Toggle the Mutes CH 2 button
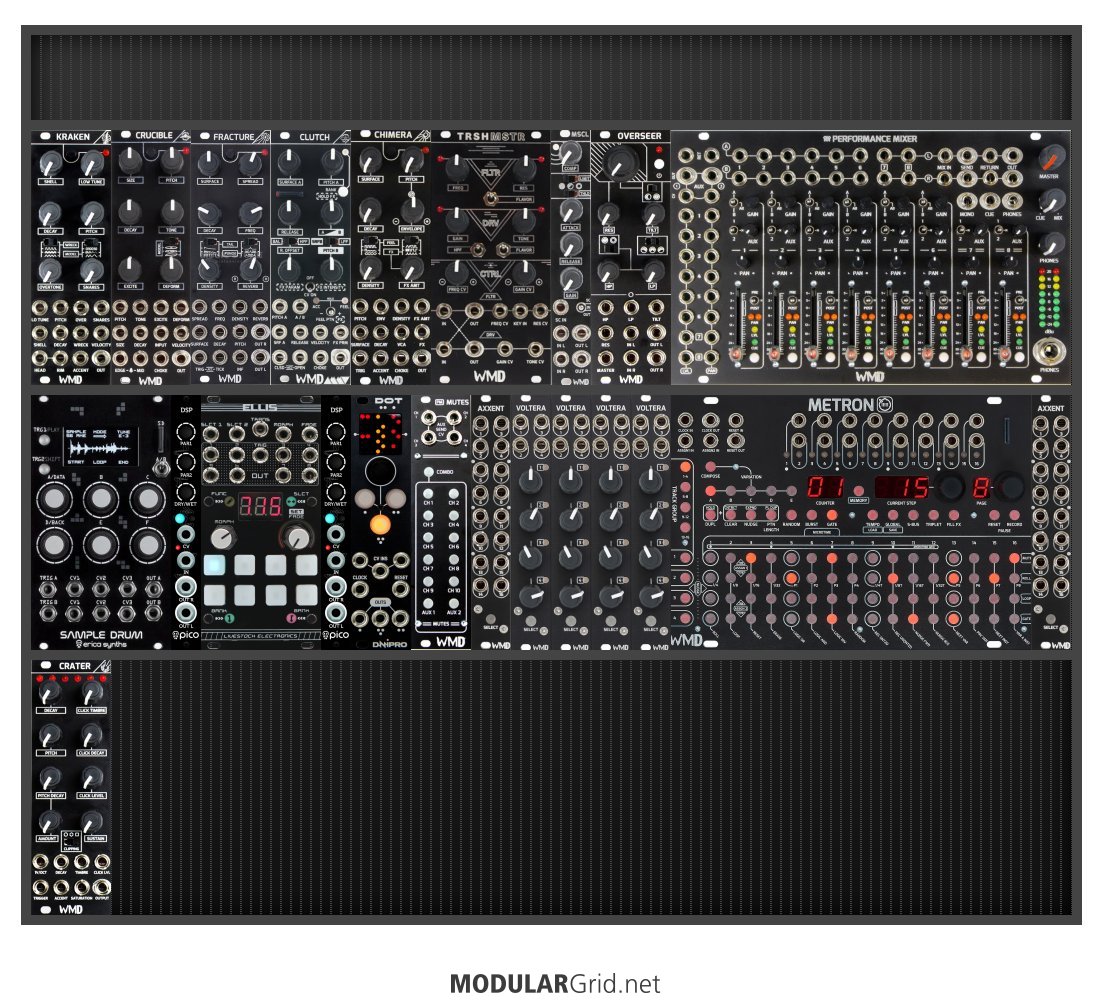This screenshot has height=1005, width=1112. pyautogui.click(x=453, y=494)
